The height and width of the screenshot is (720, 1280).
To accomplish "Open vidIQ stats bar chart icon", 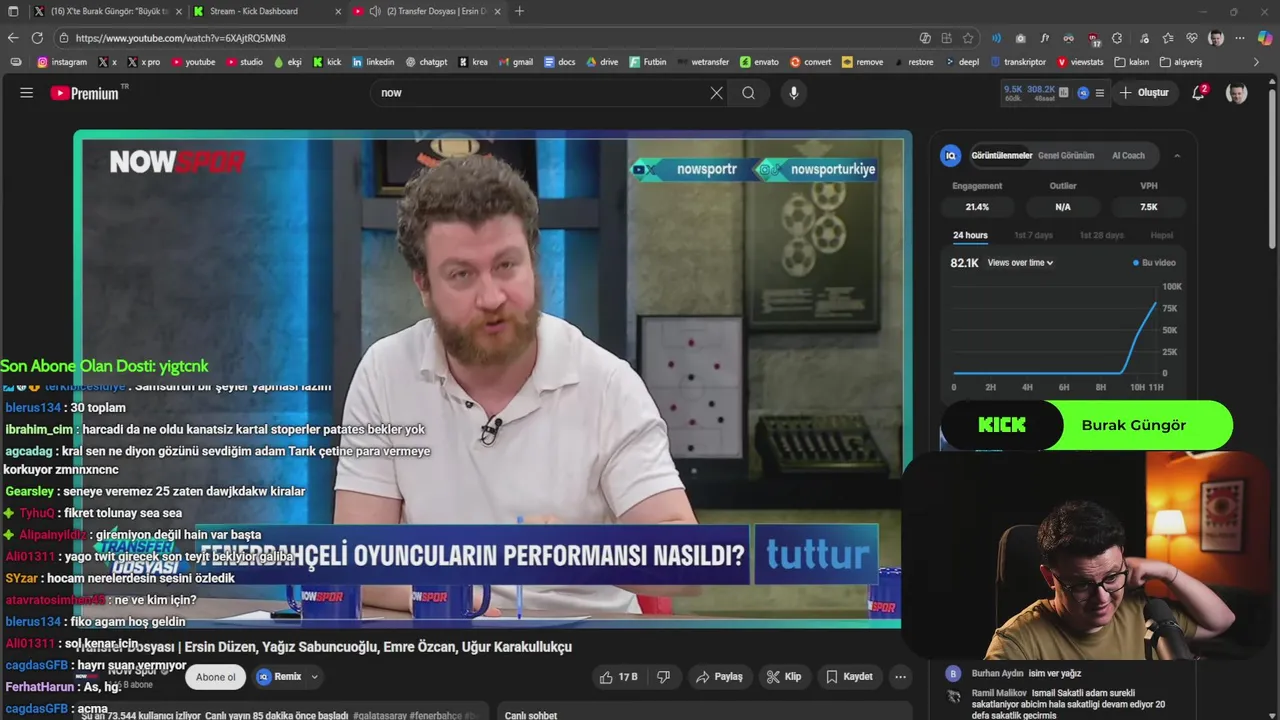I will (x=1065, y=93).
